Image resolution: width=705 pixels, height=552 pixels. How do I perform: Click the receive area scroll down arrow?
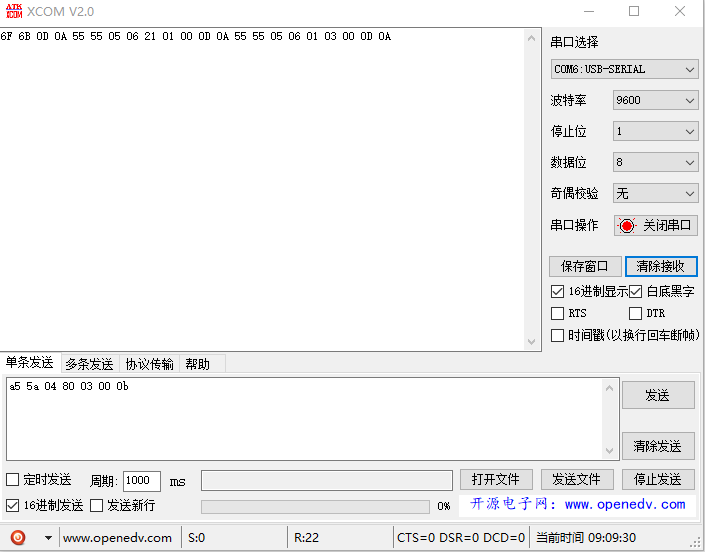coord(531,342)
